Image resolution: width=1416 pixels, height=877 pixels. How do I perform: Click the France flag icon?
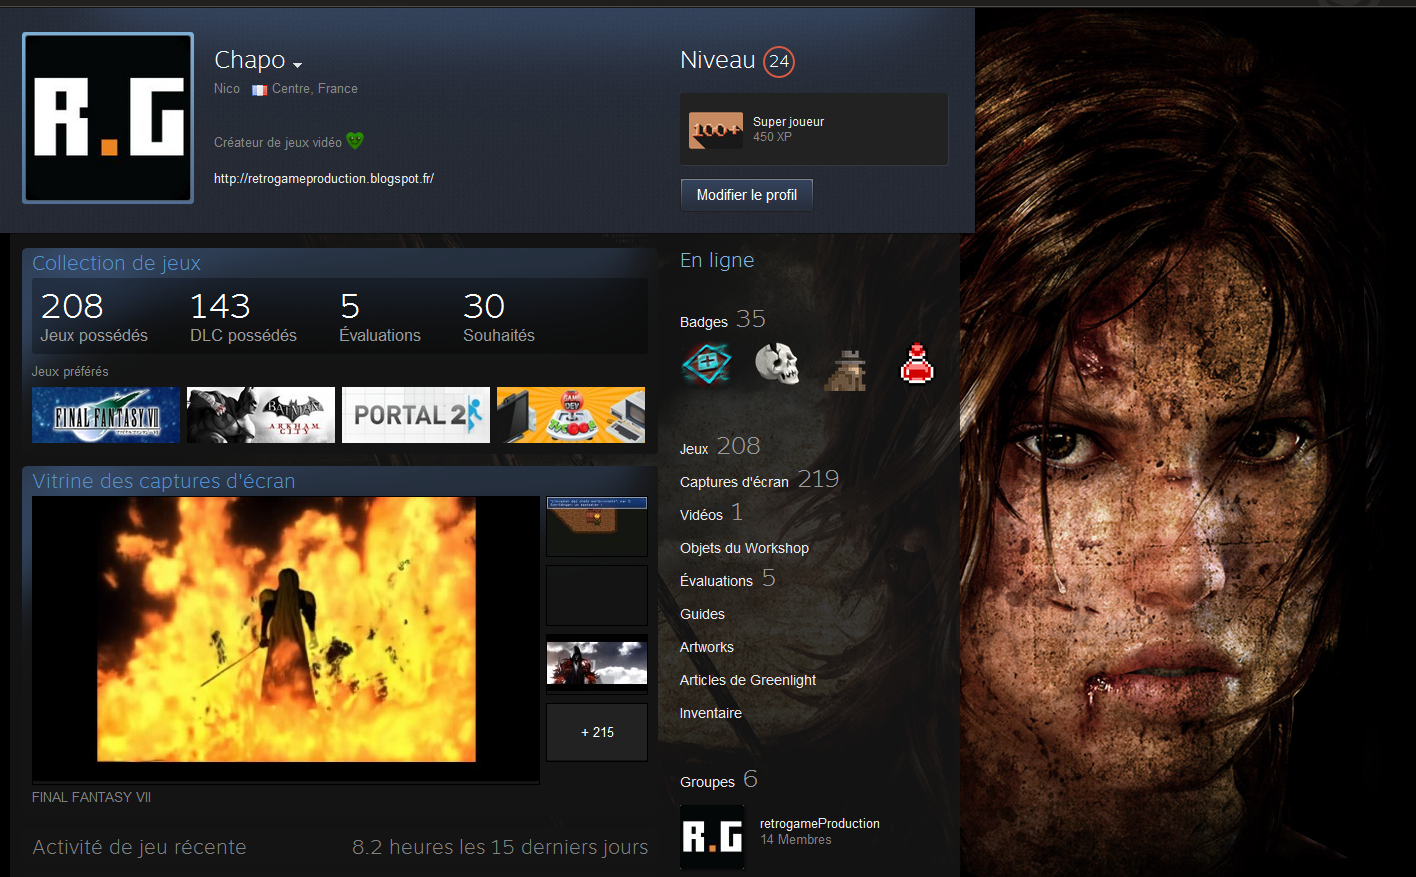[259, 89]
